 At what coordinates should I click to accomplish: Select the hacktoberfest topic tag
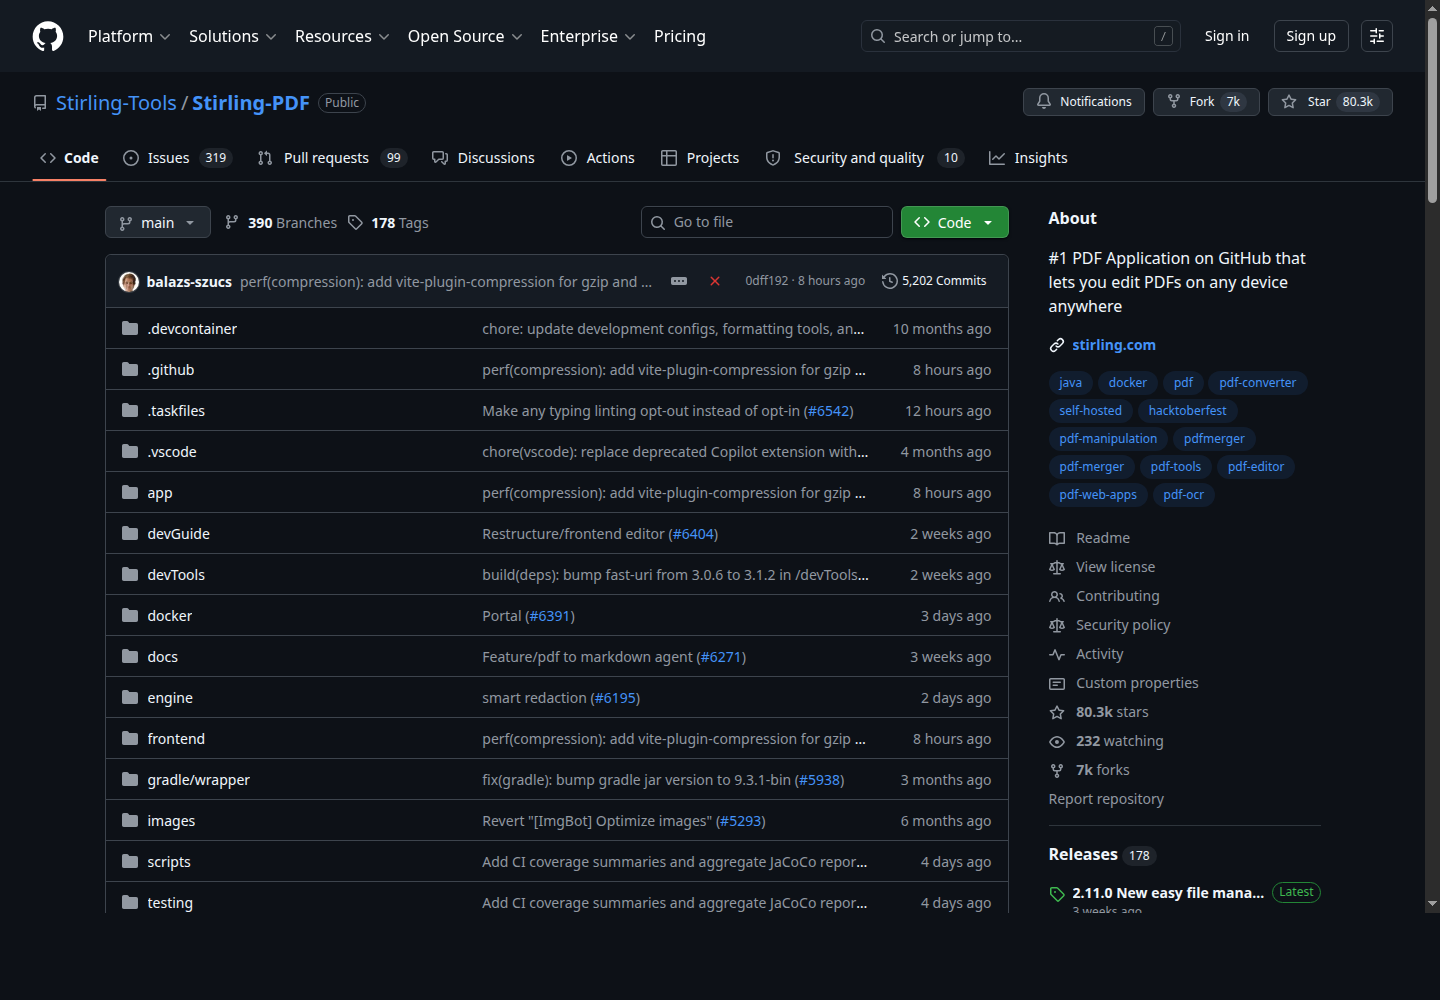point(1187,411)
